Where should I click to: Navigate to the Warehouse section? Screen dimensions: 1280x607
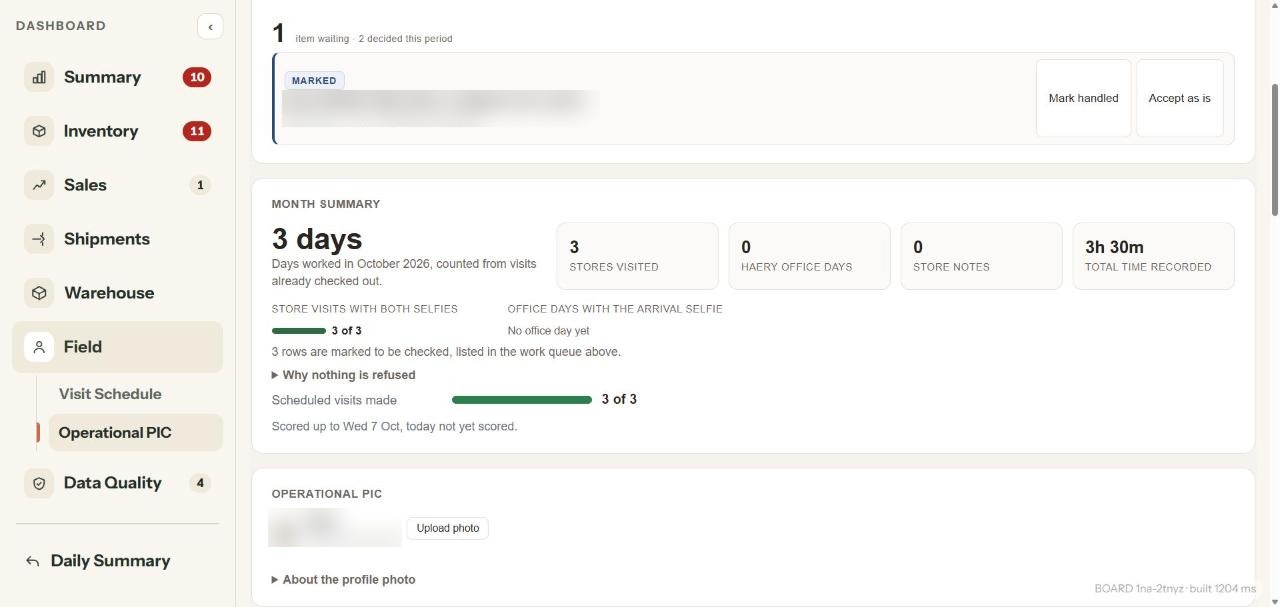pyautogui.click(x=117, y=293)
